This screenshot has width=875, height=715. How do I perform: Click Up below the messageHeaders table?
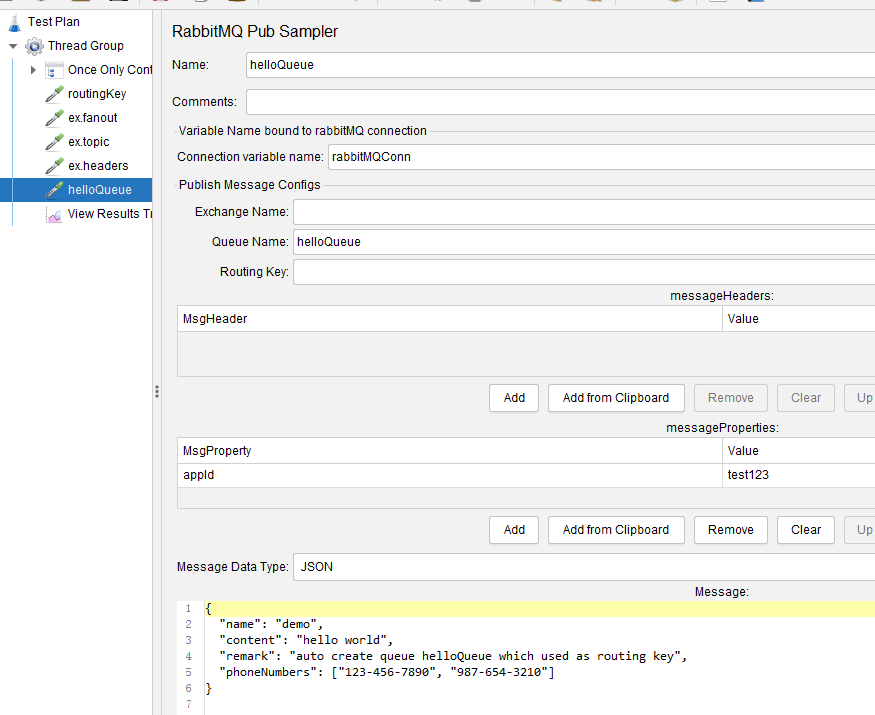860,398
